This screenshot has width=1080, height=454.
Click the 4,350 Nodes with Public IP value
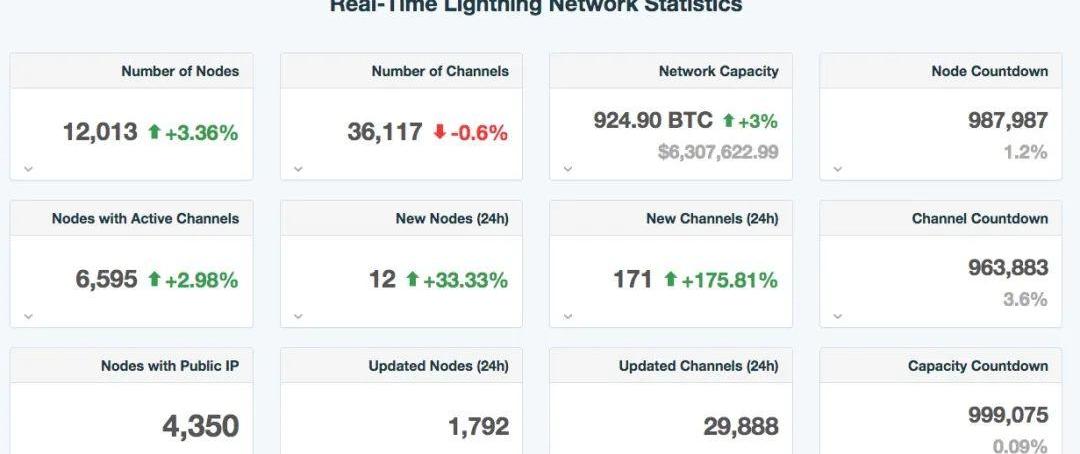click(200, 426)
